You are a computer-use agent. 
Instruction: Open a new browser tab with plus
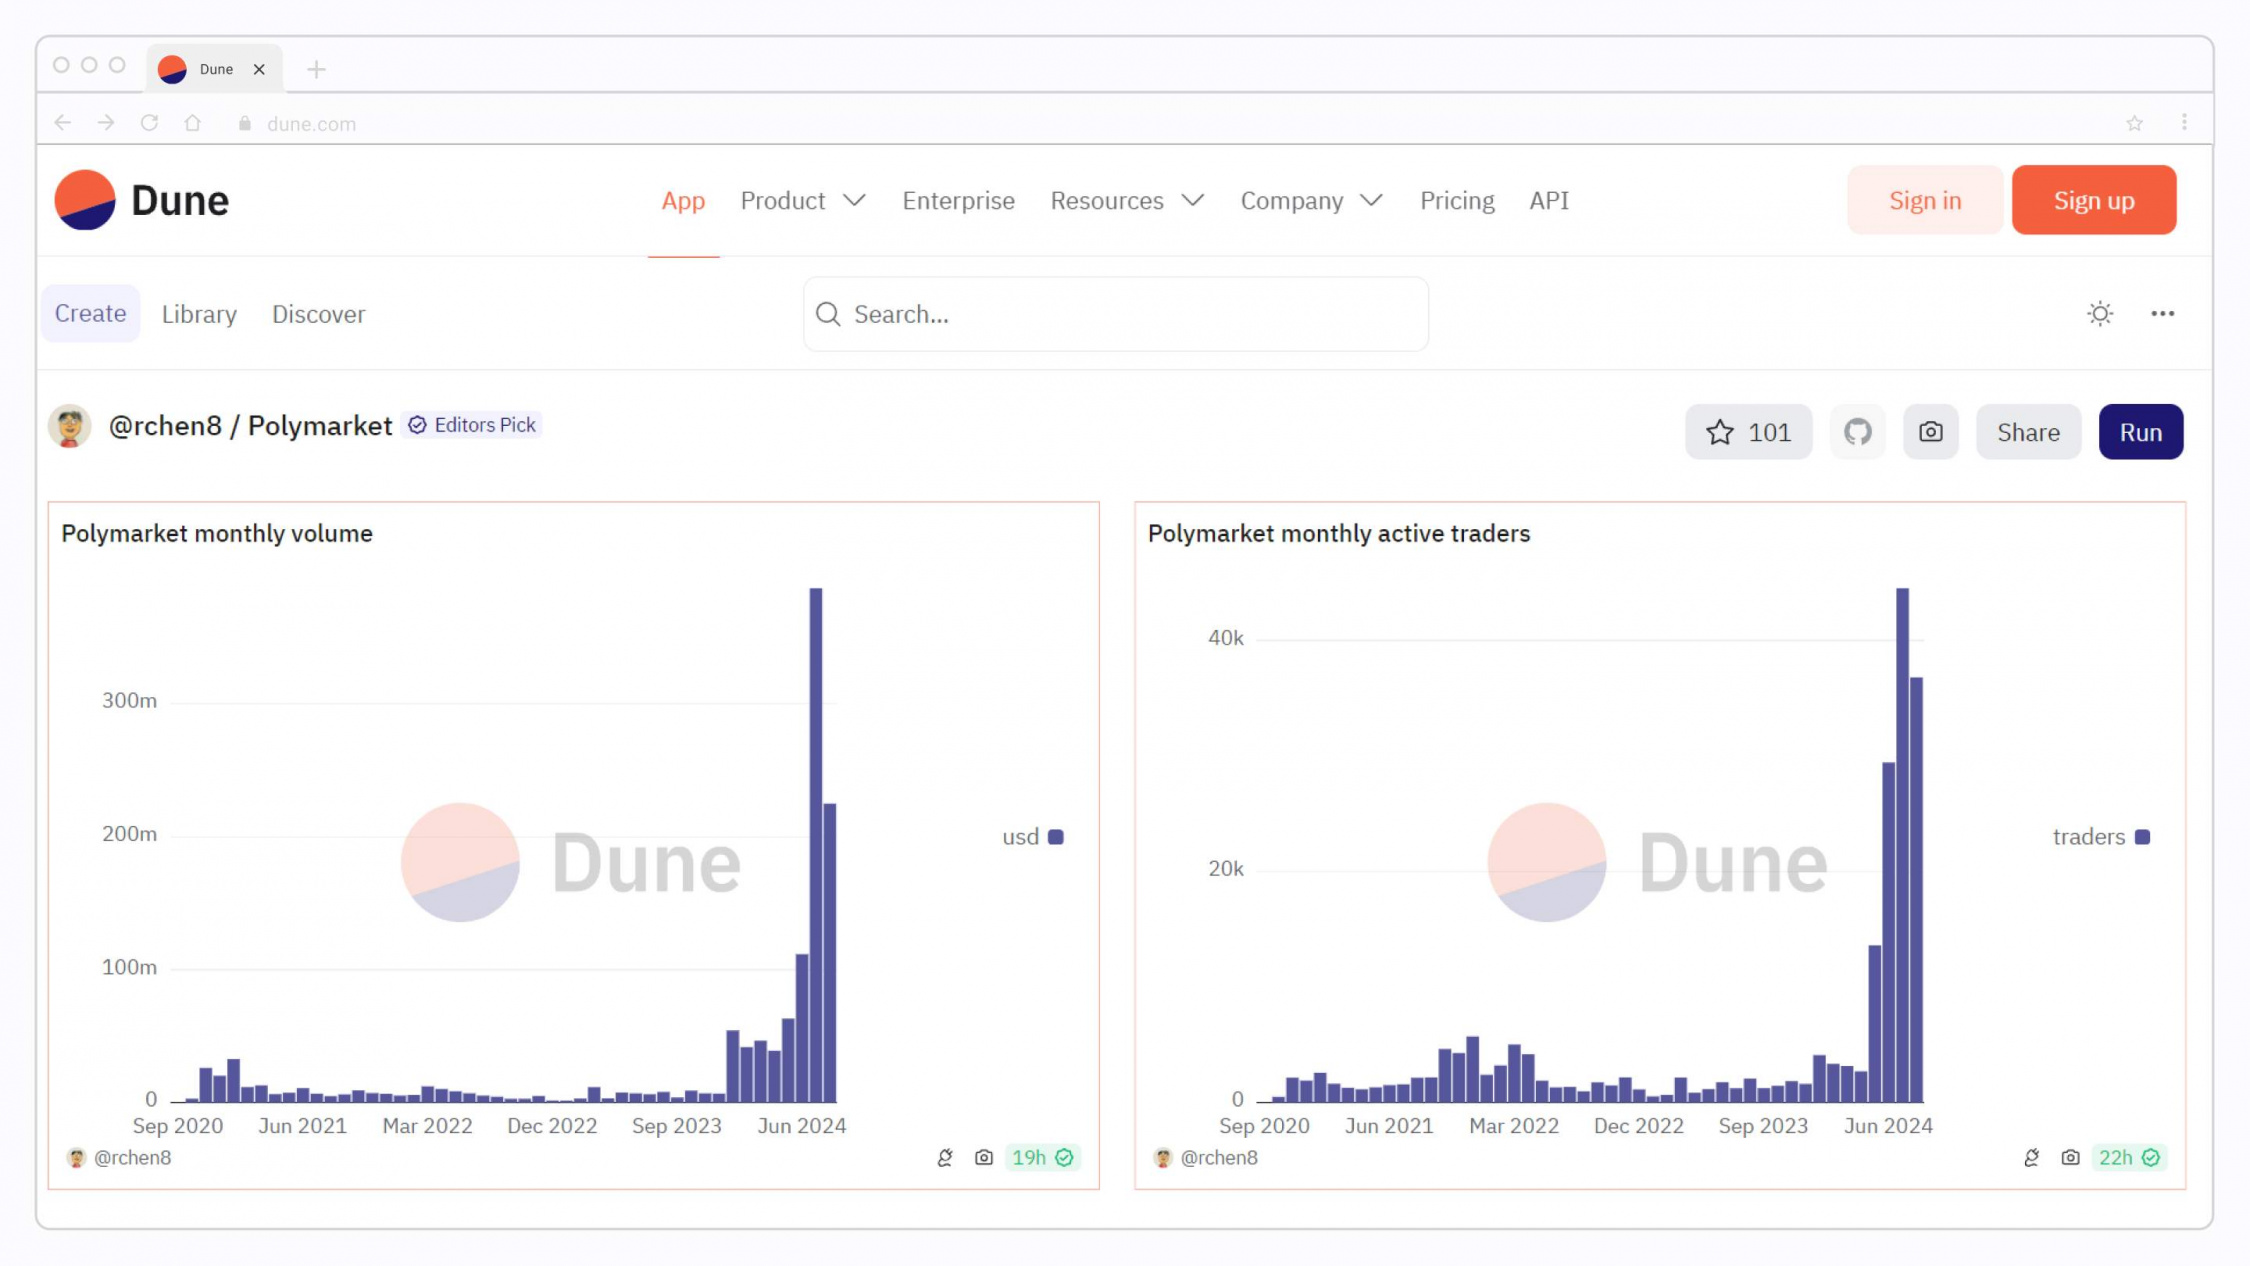click(x=316, y=69)
